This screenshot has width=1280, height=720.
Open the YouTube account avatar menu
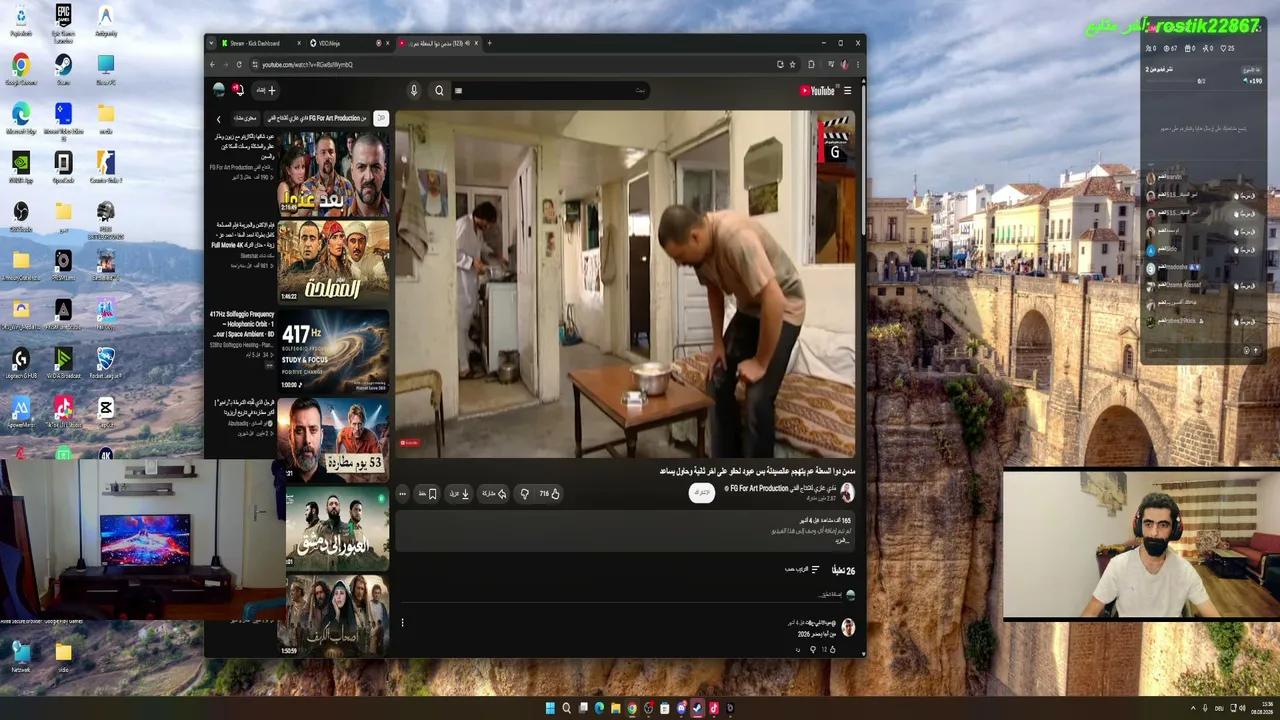219,90
